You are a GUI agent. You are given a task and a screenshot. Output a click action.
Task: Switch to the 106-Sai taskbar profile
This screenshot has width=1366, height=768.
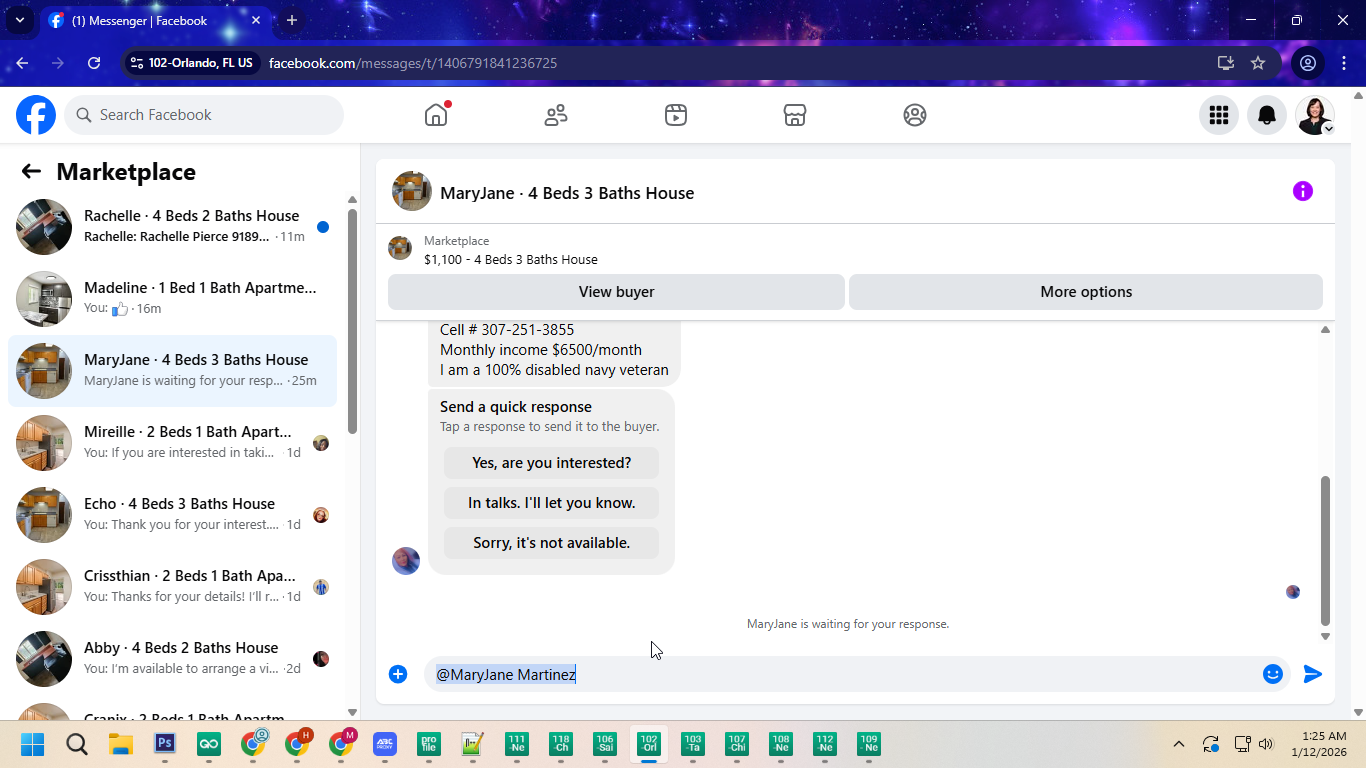click(605, 744)
